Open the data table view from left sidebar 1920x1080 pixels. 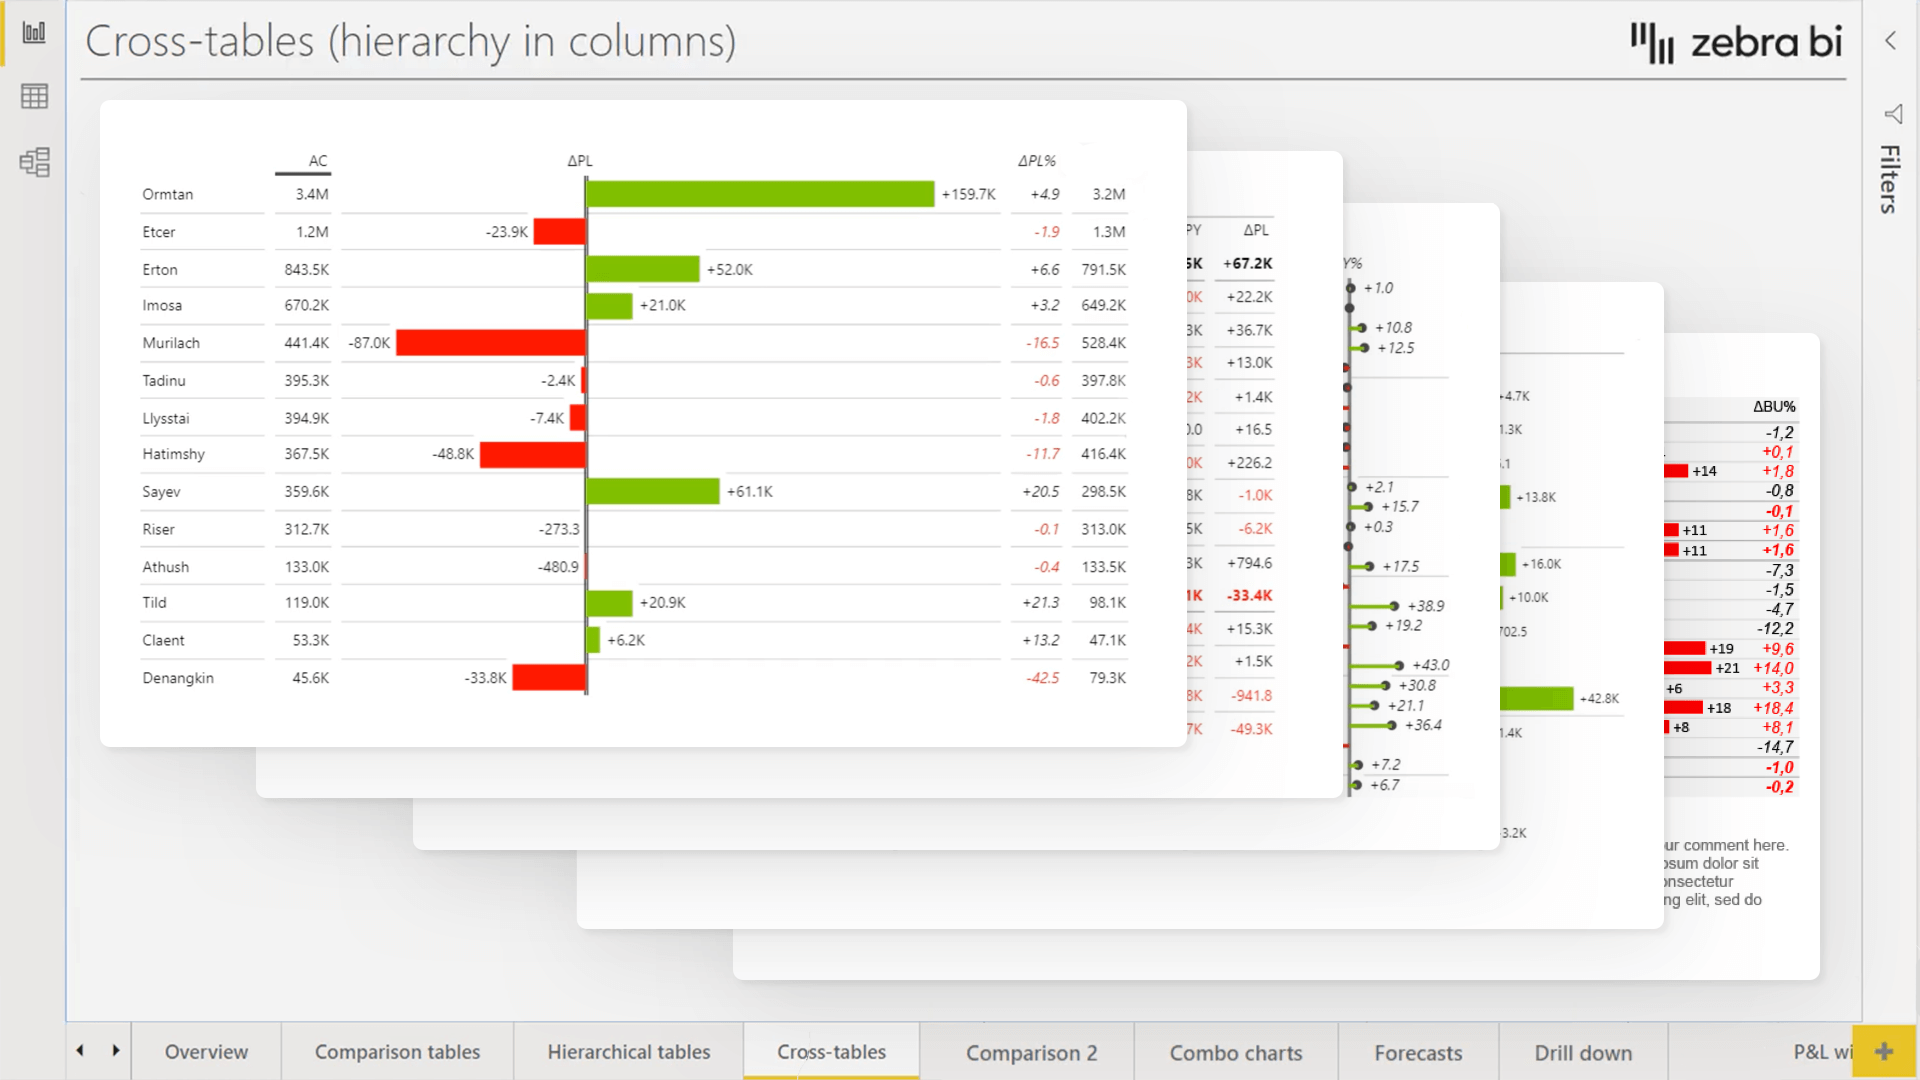click(34, 96)
